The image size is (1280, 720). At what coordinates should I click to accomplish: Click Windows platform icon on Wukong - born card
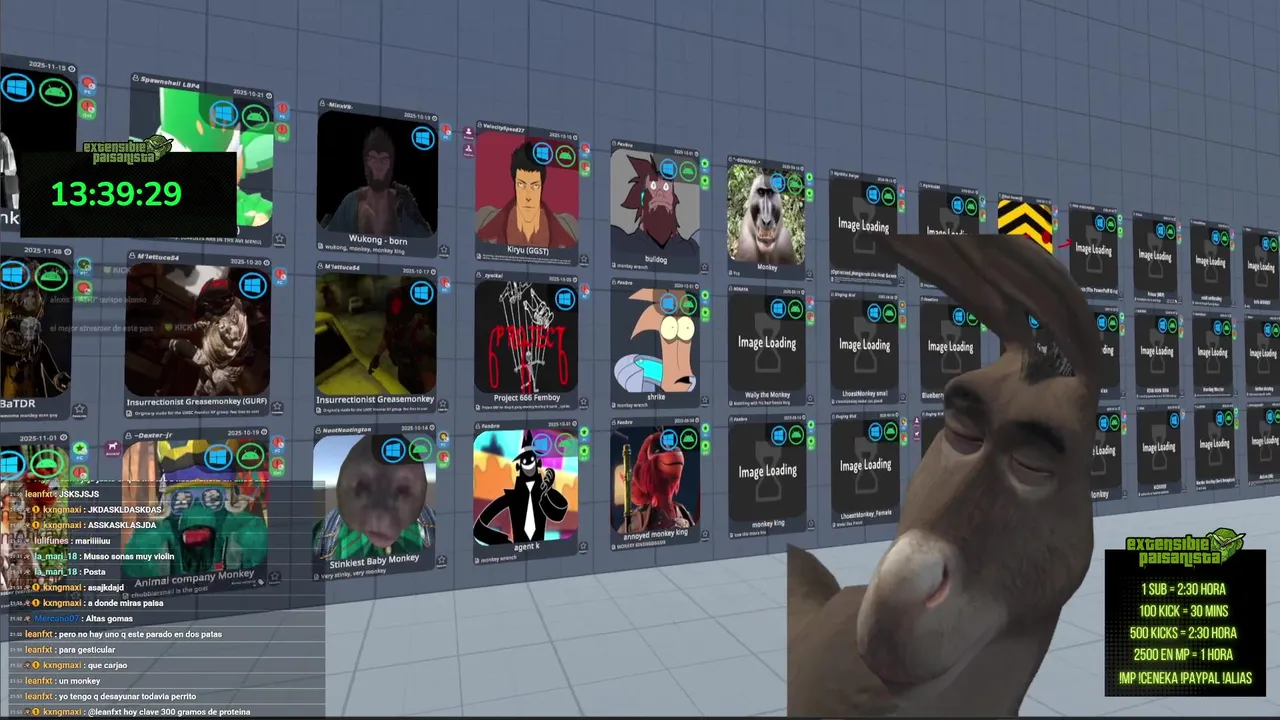(x=422, y=137)
